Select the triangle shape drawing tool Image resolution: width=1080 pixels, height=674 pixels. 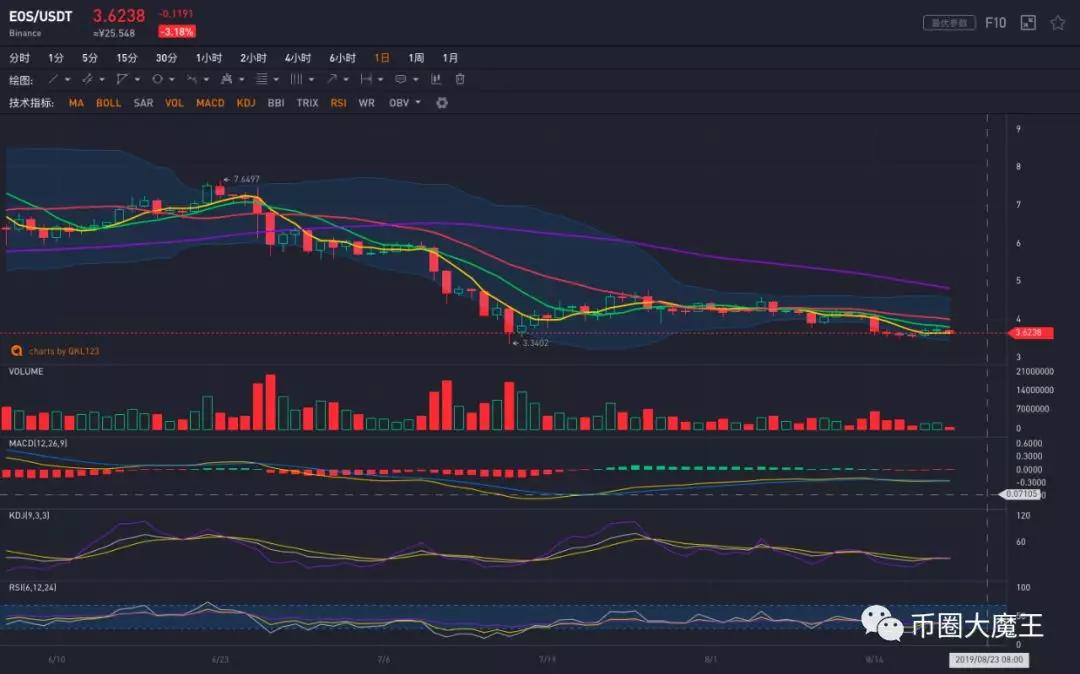[122, 80]
